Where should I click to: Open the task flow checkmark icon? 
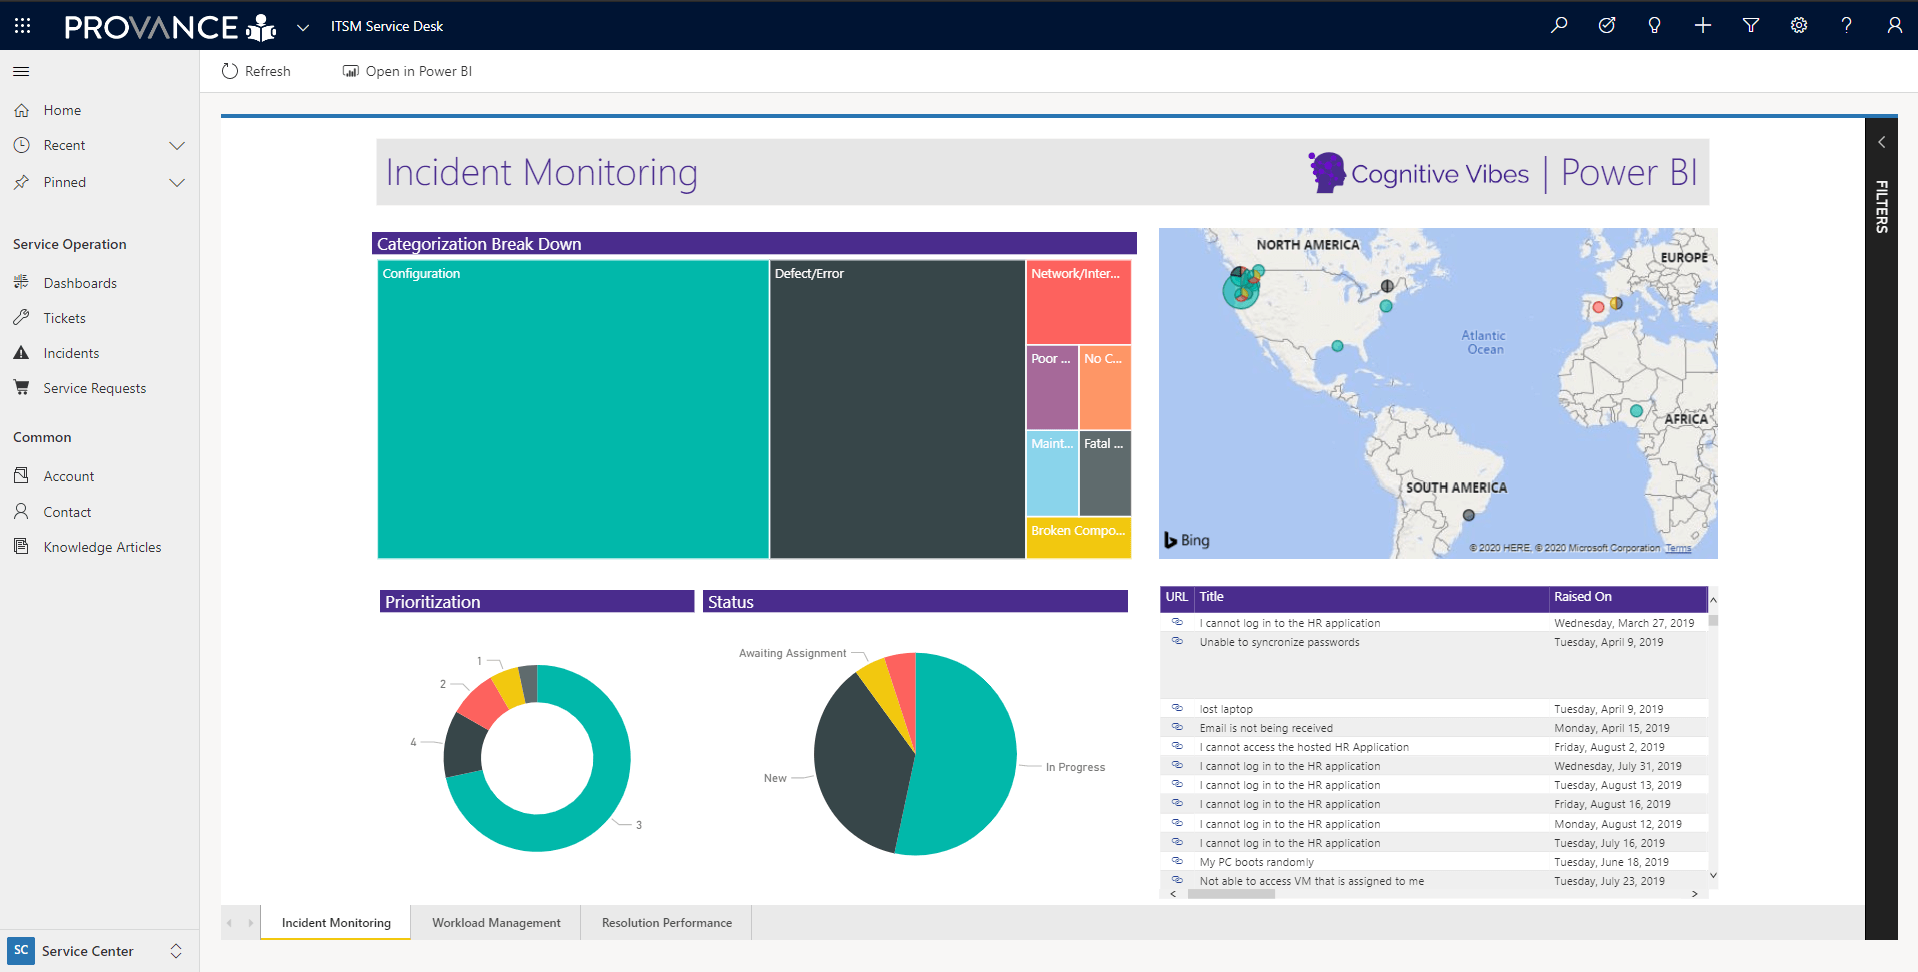(1607, 26)
